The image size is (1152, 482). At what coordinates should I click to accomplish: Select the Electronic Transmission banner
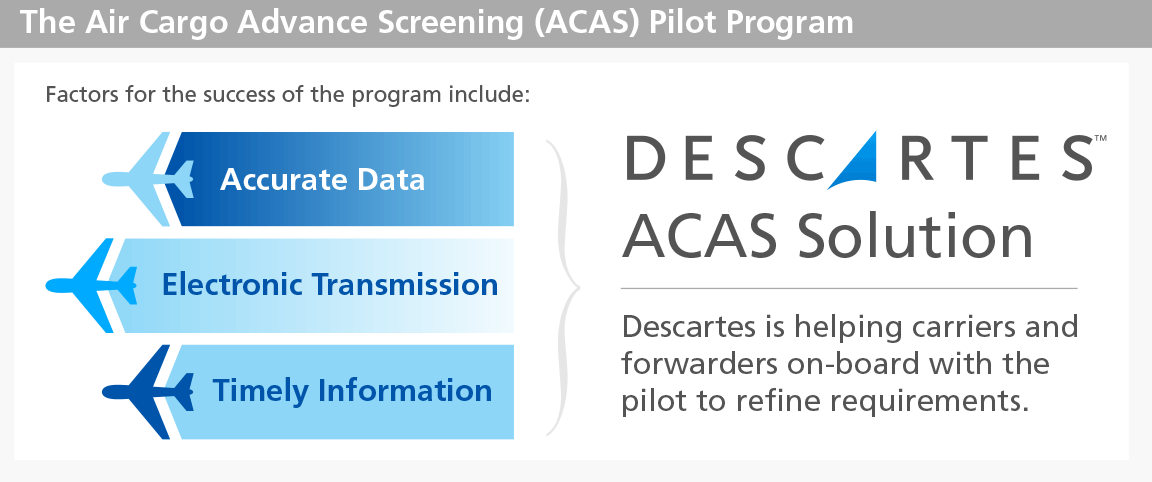pos(312,285)
